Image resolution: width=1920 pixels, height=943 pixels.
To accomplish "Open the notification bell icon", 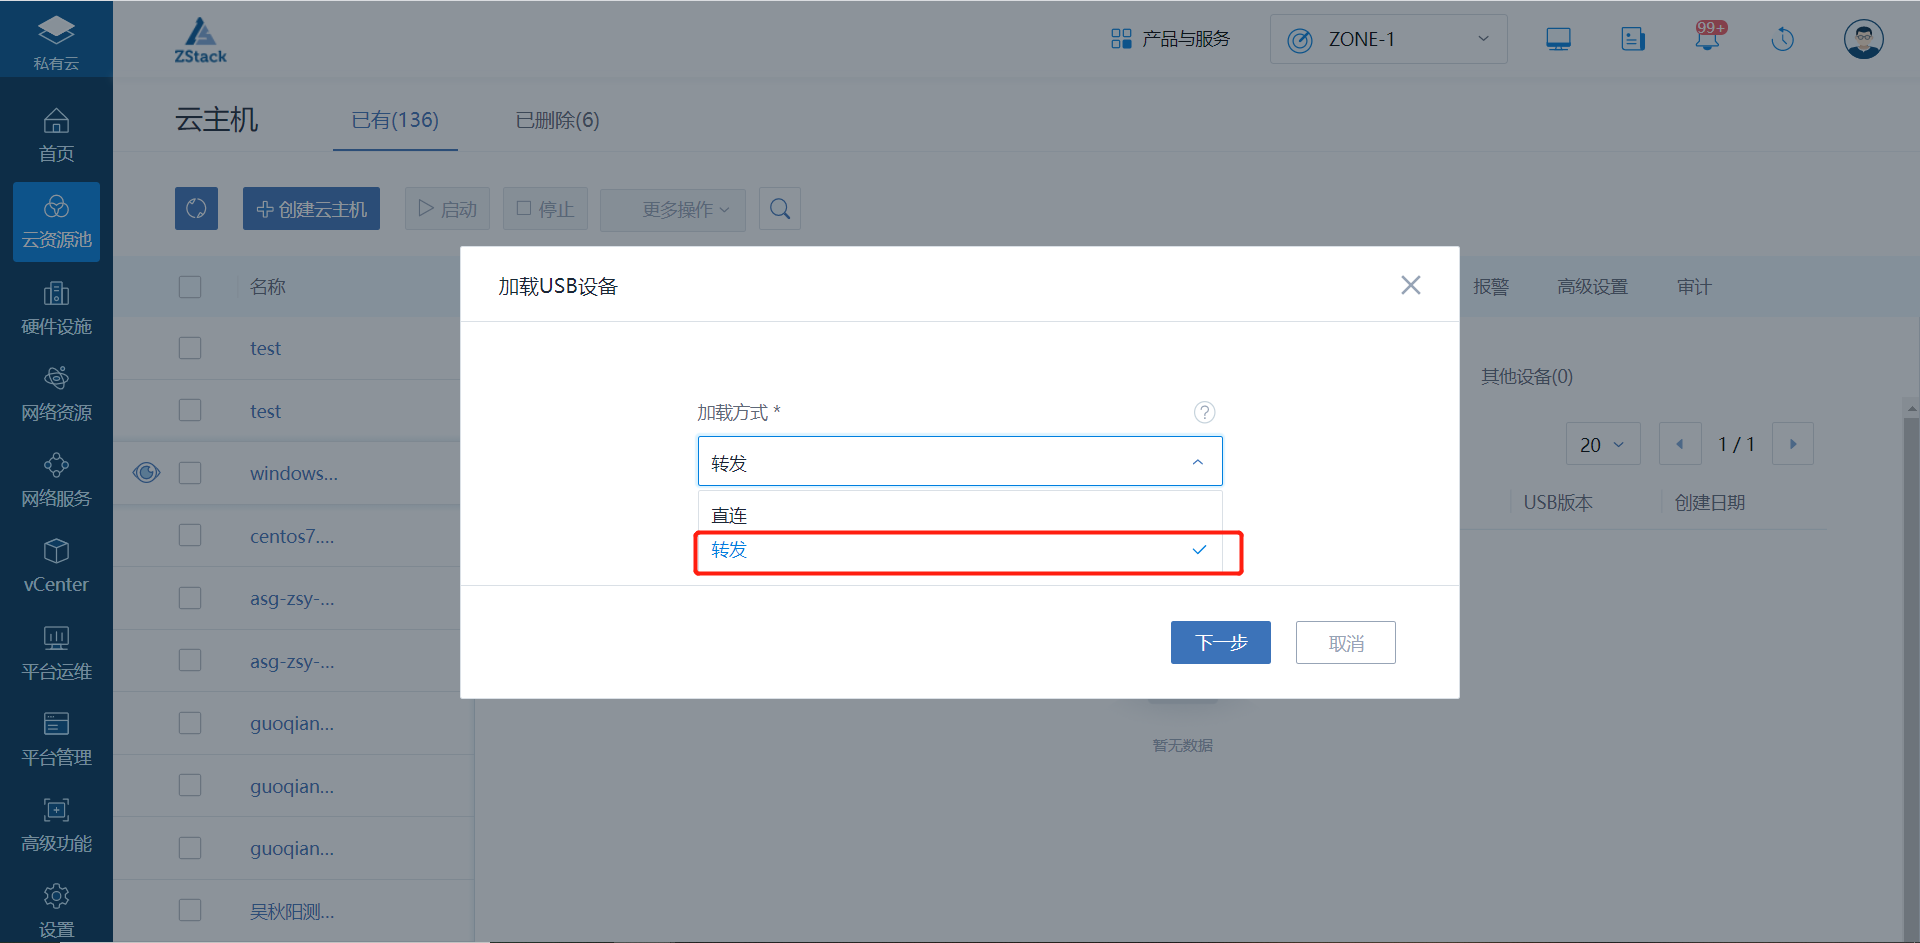I will (1707, 39).
